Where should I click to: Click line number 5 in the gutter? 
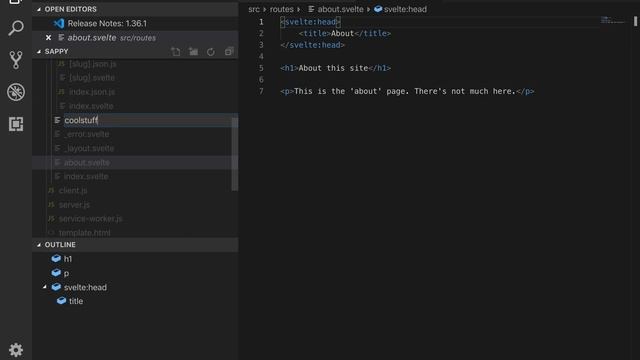tap(261, 68)
